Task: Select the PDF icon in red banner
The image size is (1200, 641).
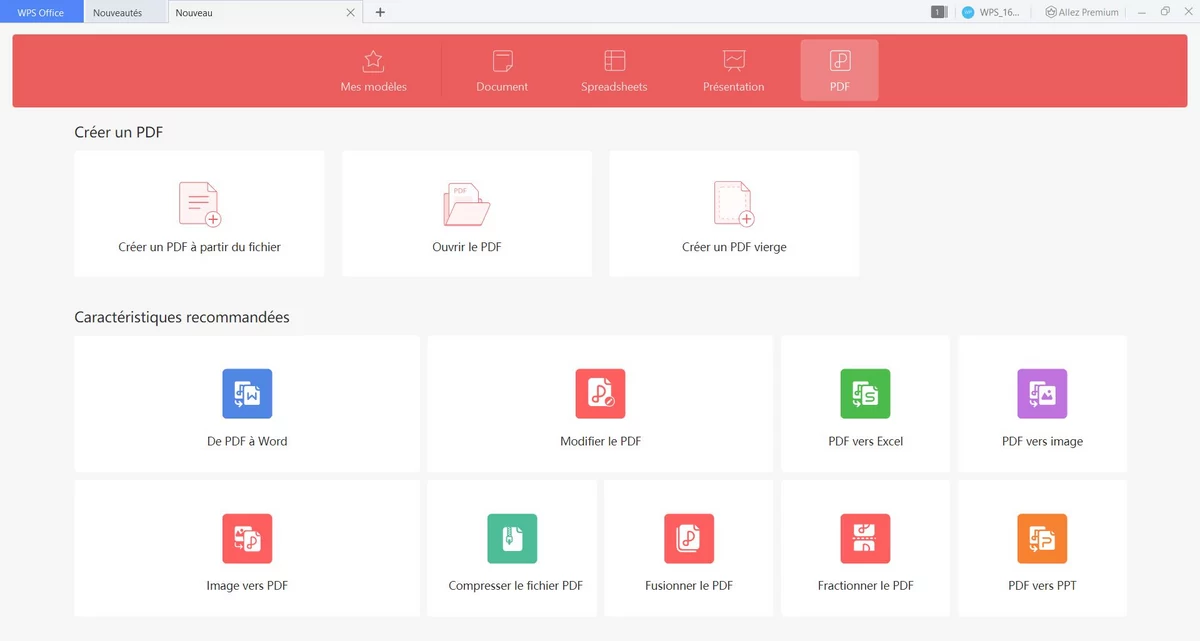Action: pos(840,61)
